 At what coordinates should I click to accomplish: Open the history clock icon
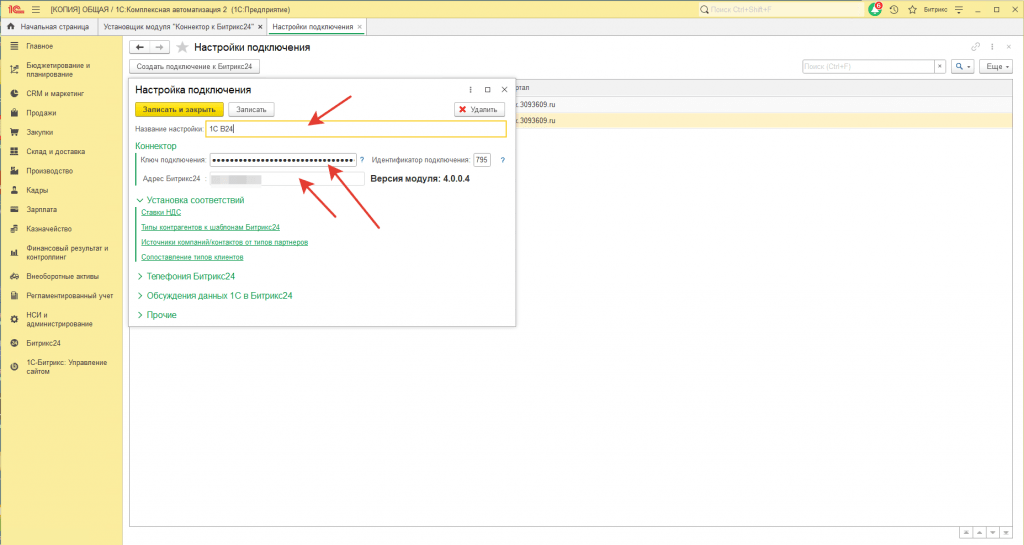tap(893, 9)
